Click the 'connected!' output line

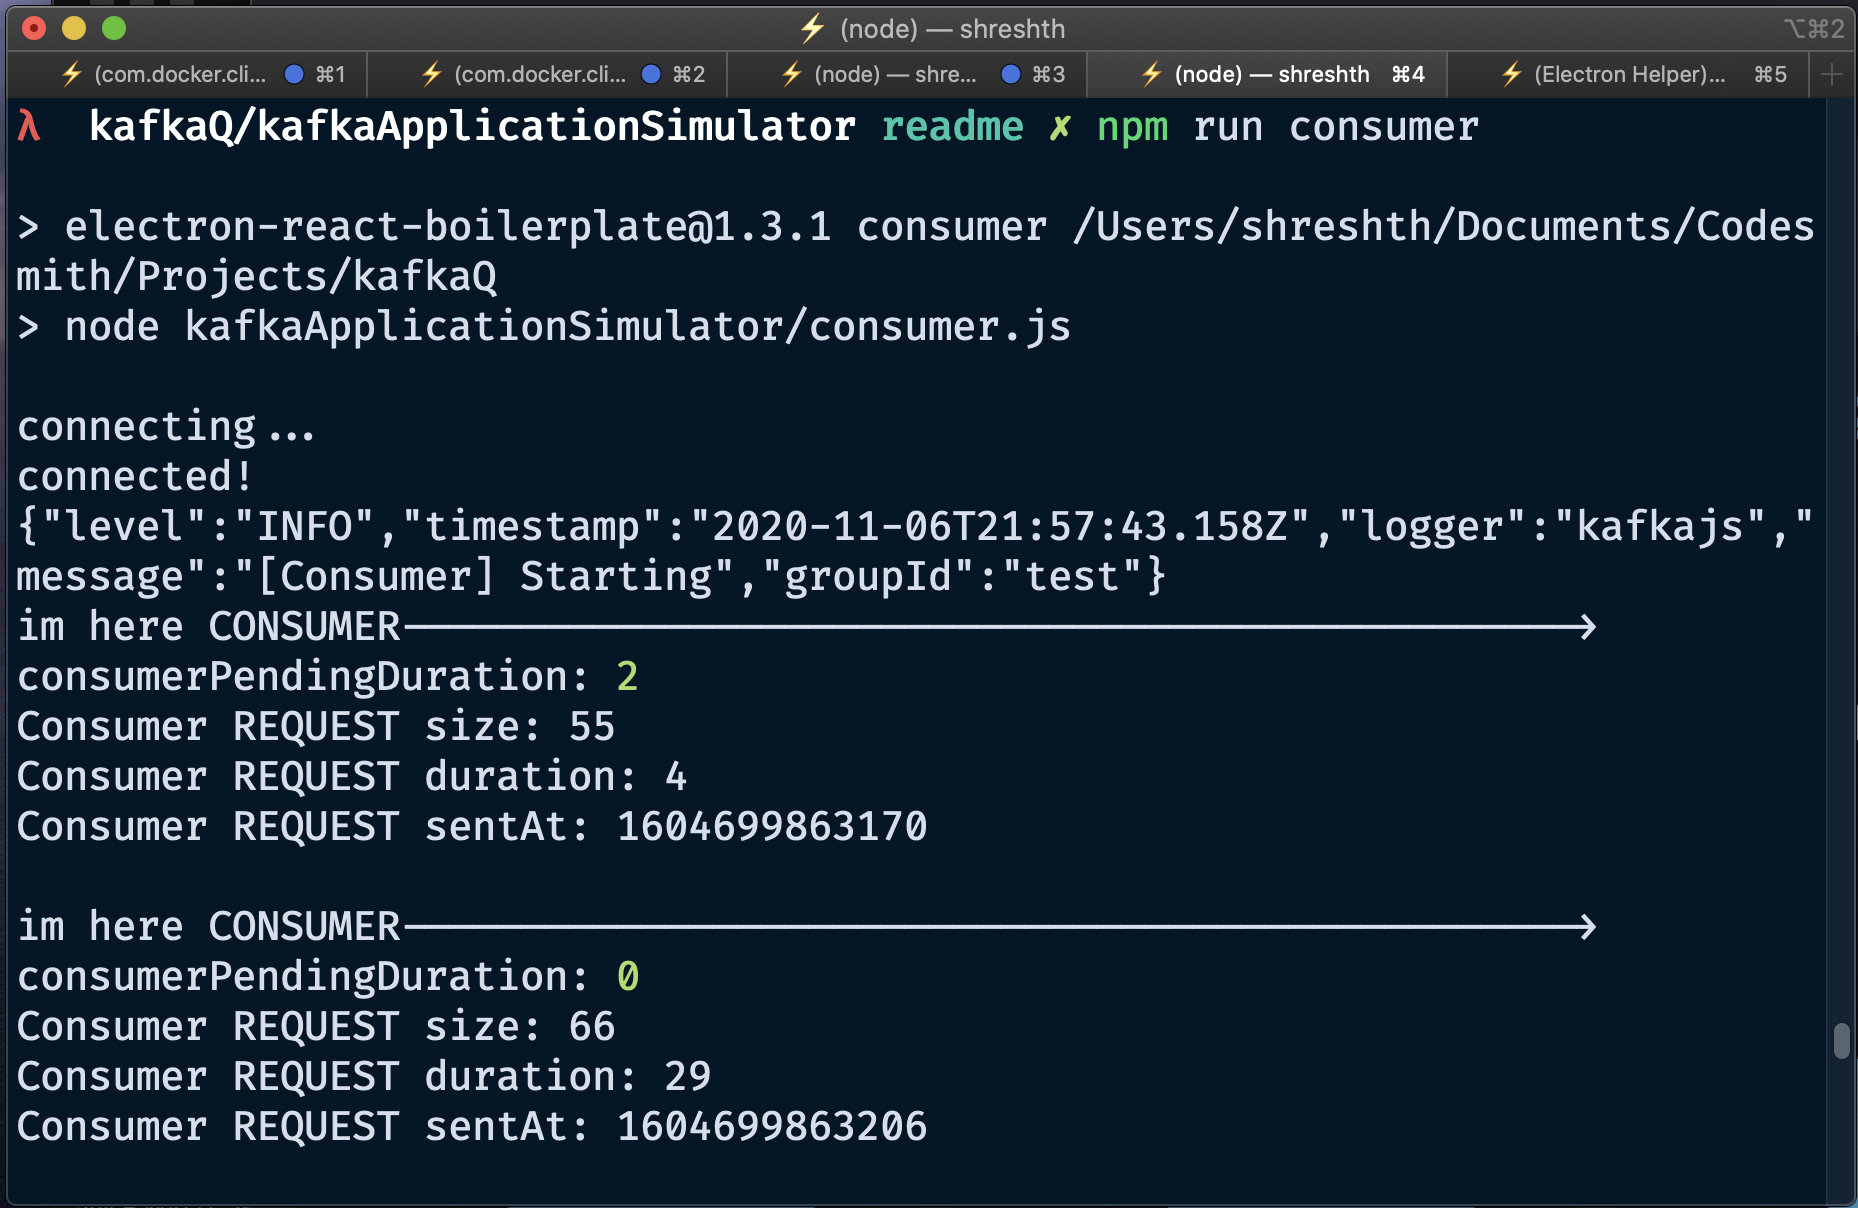coord(134,477)
